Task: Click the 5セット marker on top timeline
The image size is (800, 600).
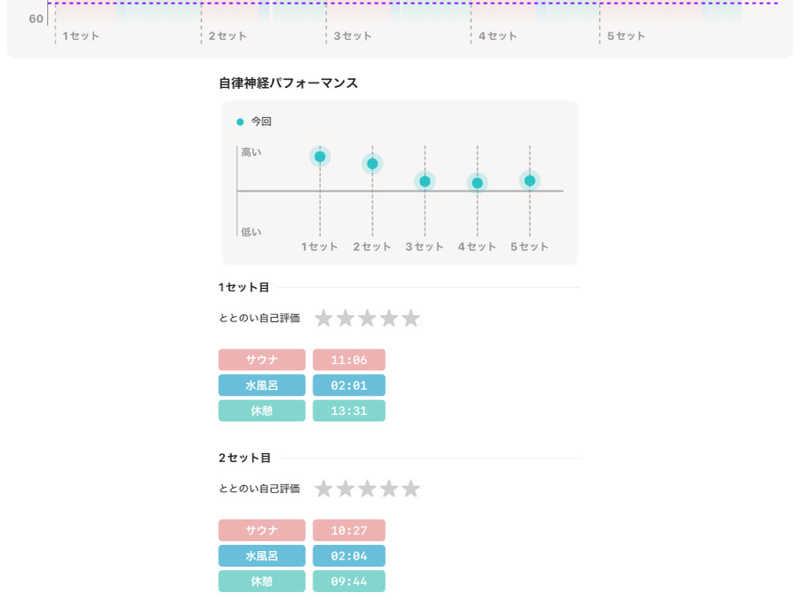Action: tap(626, 36)
